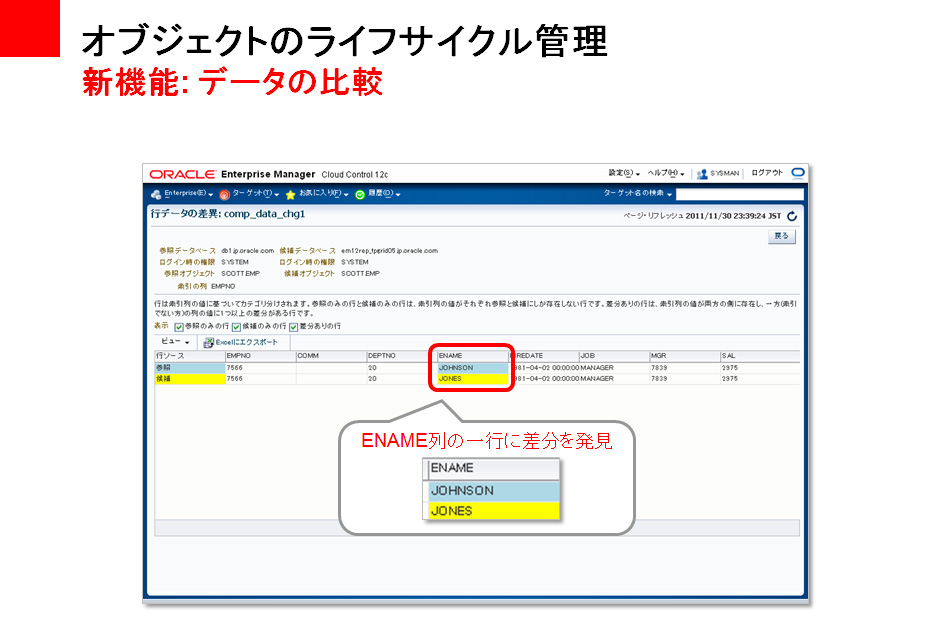Image resolution: width=930 pixels, height=619 pixels.
Task: Click the ORACLE logo in the header
Action: tap(182, 174)
